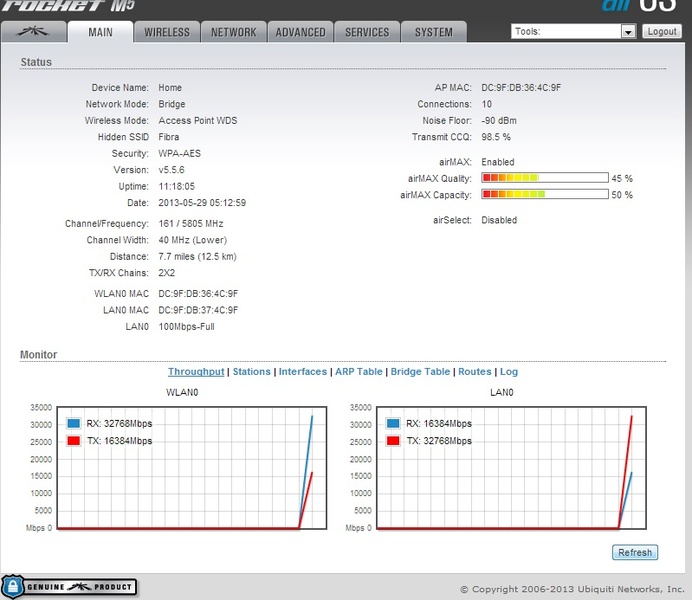This screenshot has width=692, height=600.
Task: Open the Log link
Action: click(509, 371)
